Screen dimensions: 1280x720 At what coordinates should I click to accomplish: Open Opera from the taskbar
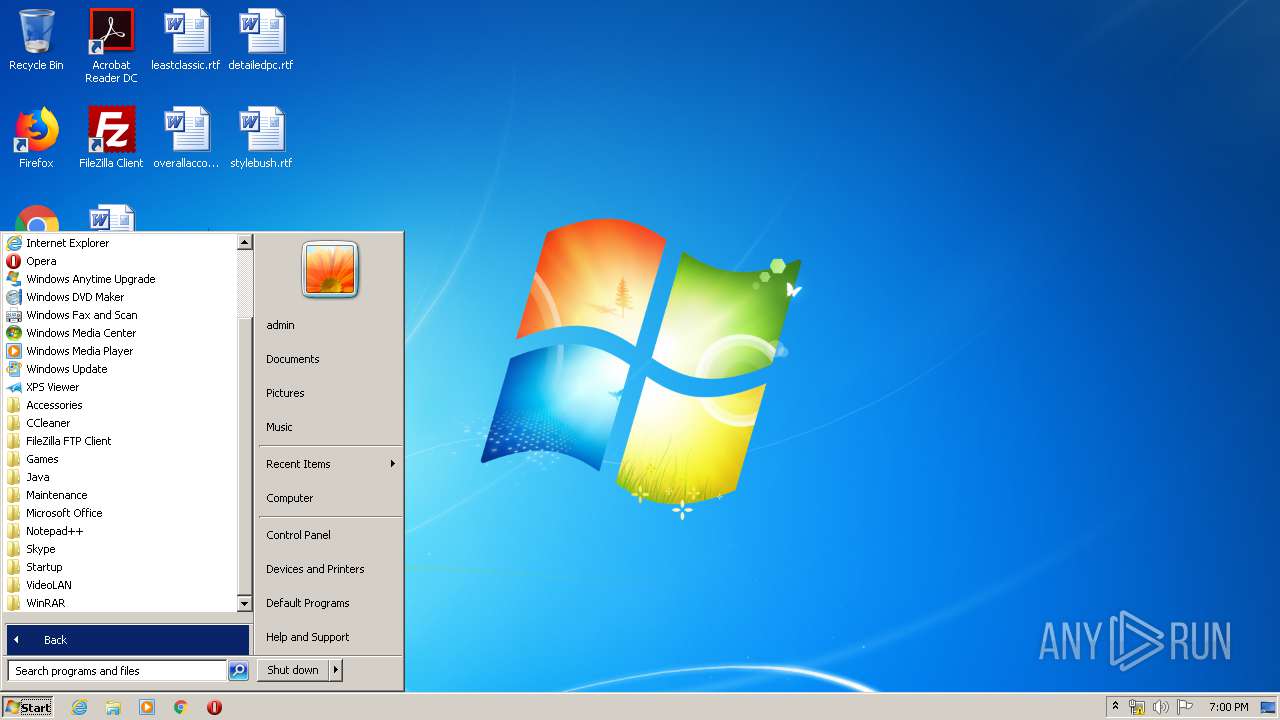click(214, 707)
